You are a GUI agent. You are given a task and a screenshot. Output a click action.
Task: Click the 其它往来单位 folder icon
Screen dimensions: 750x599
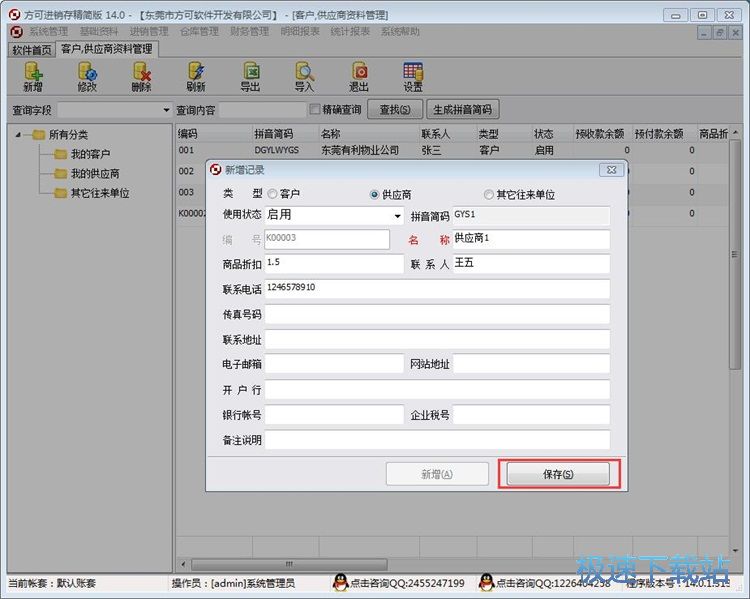click(60, 193)
